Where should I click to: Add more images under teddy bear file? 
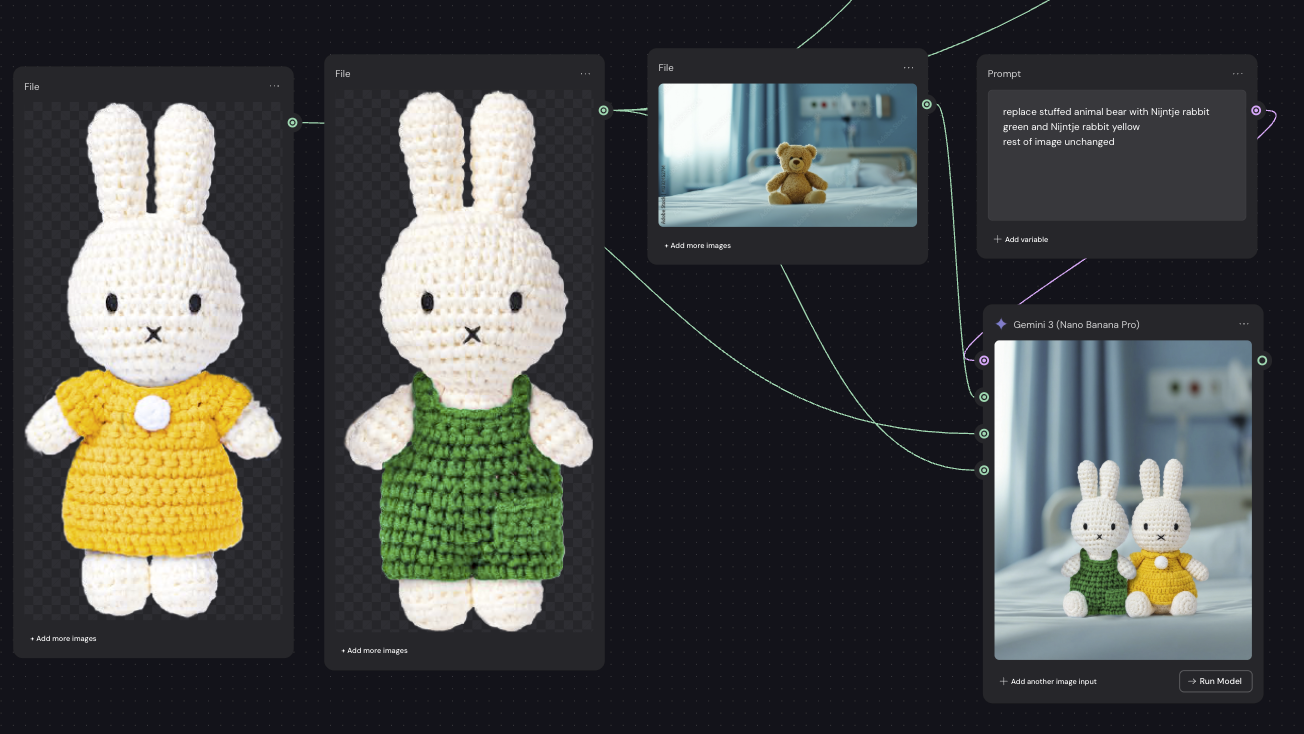[x=698, y=245]
